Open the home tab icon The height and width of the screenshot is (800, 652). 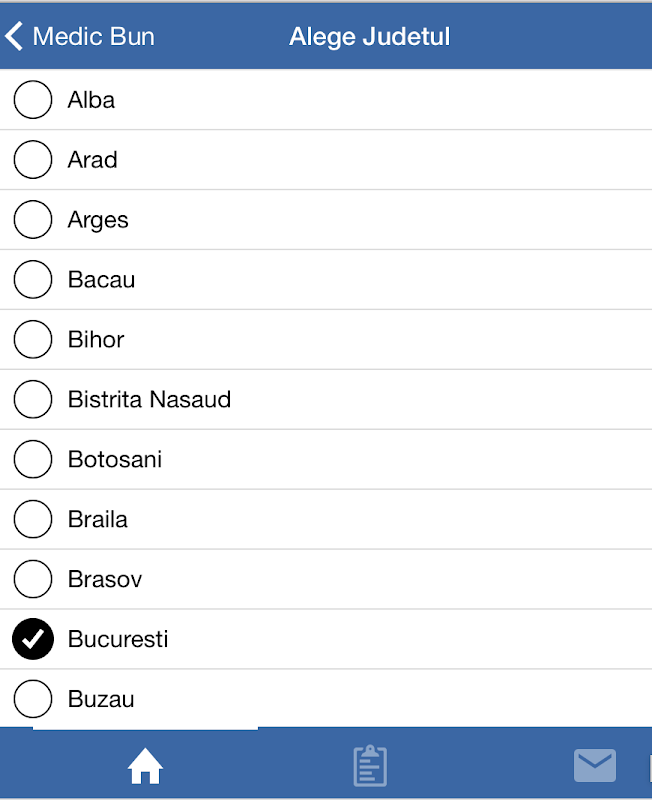tap(145, 767)
